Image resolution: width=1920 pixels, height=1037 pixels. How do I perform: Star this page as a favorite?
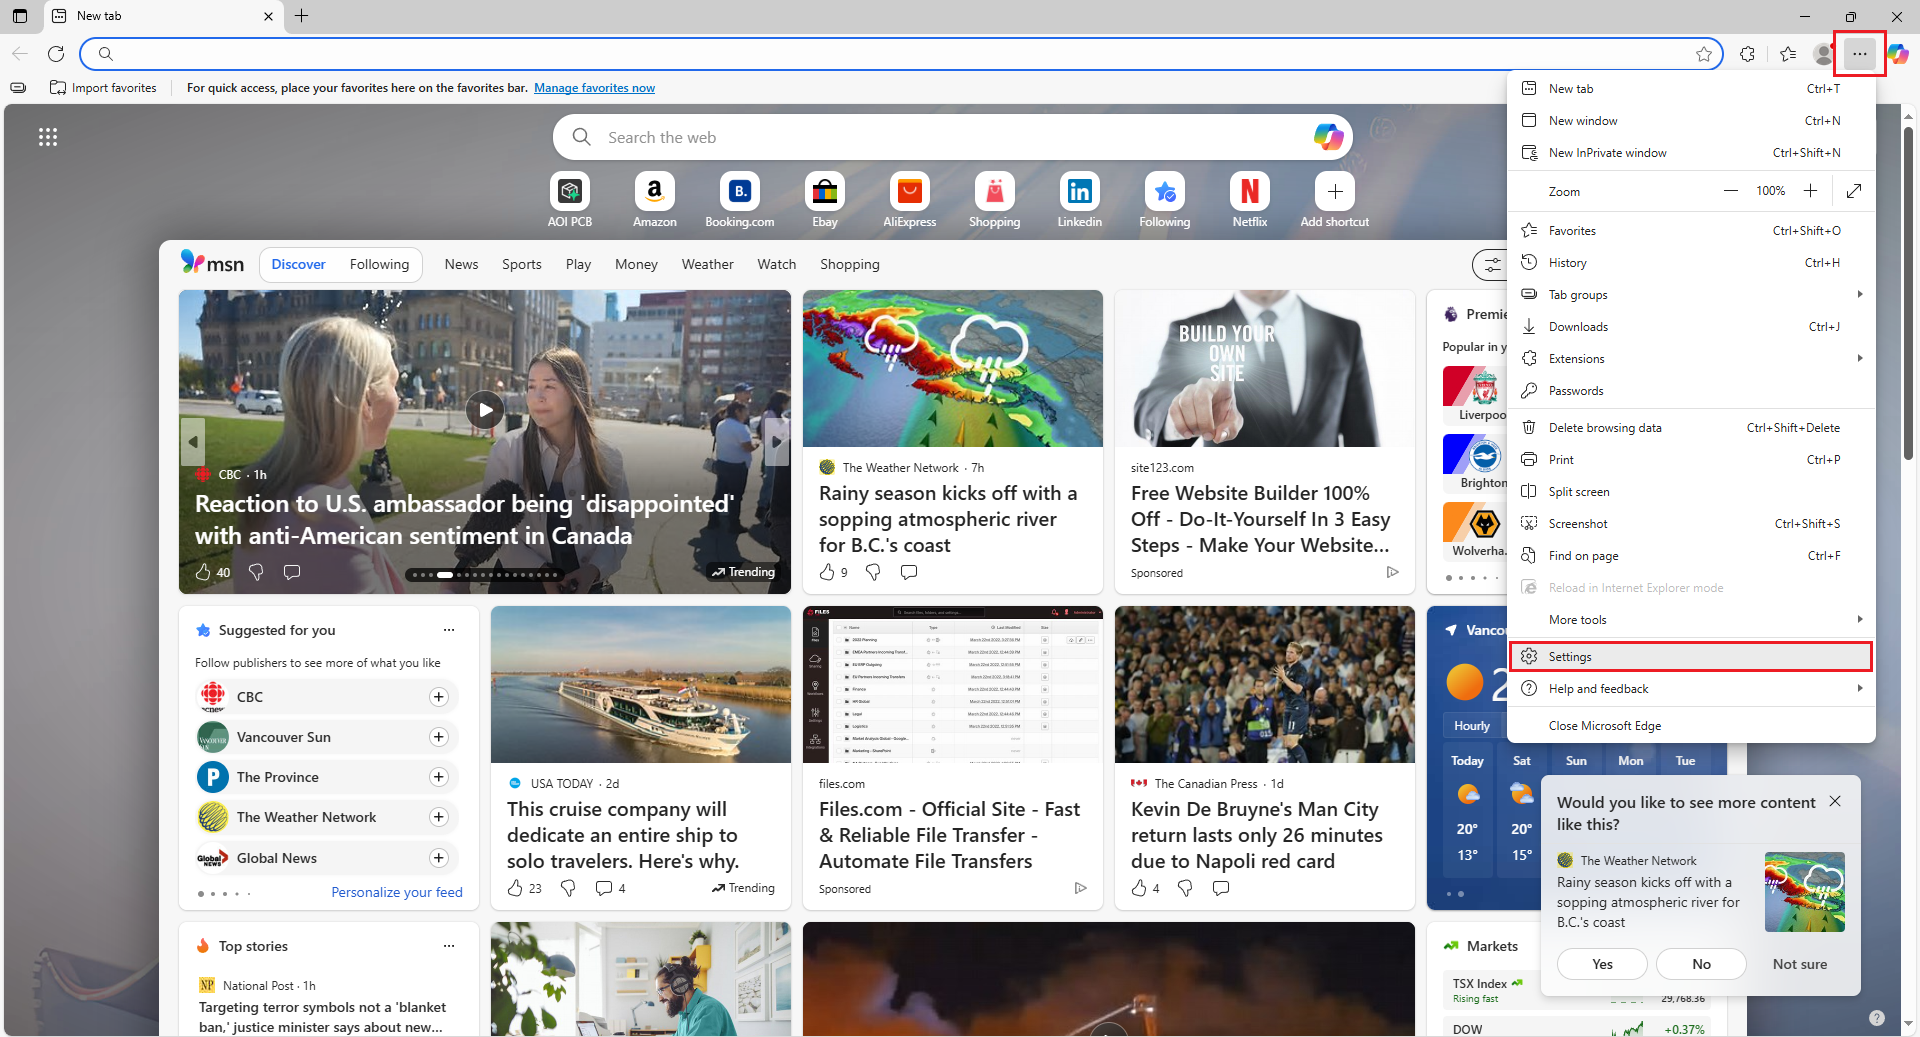click(x=1704, y=54)
